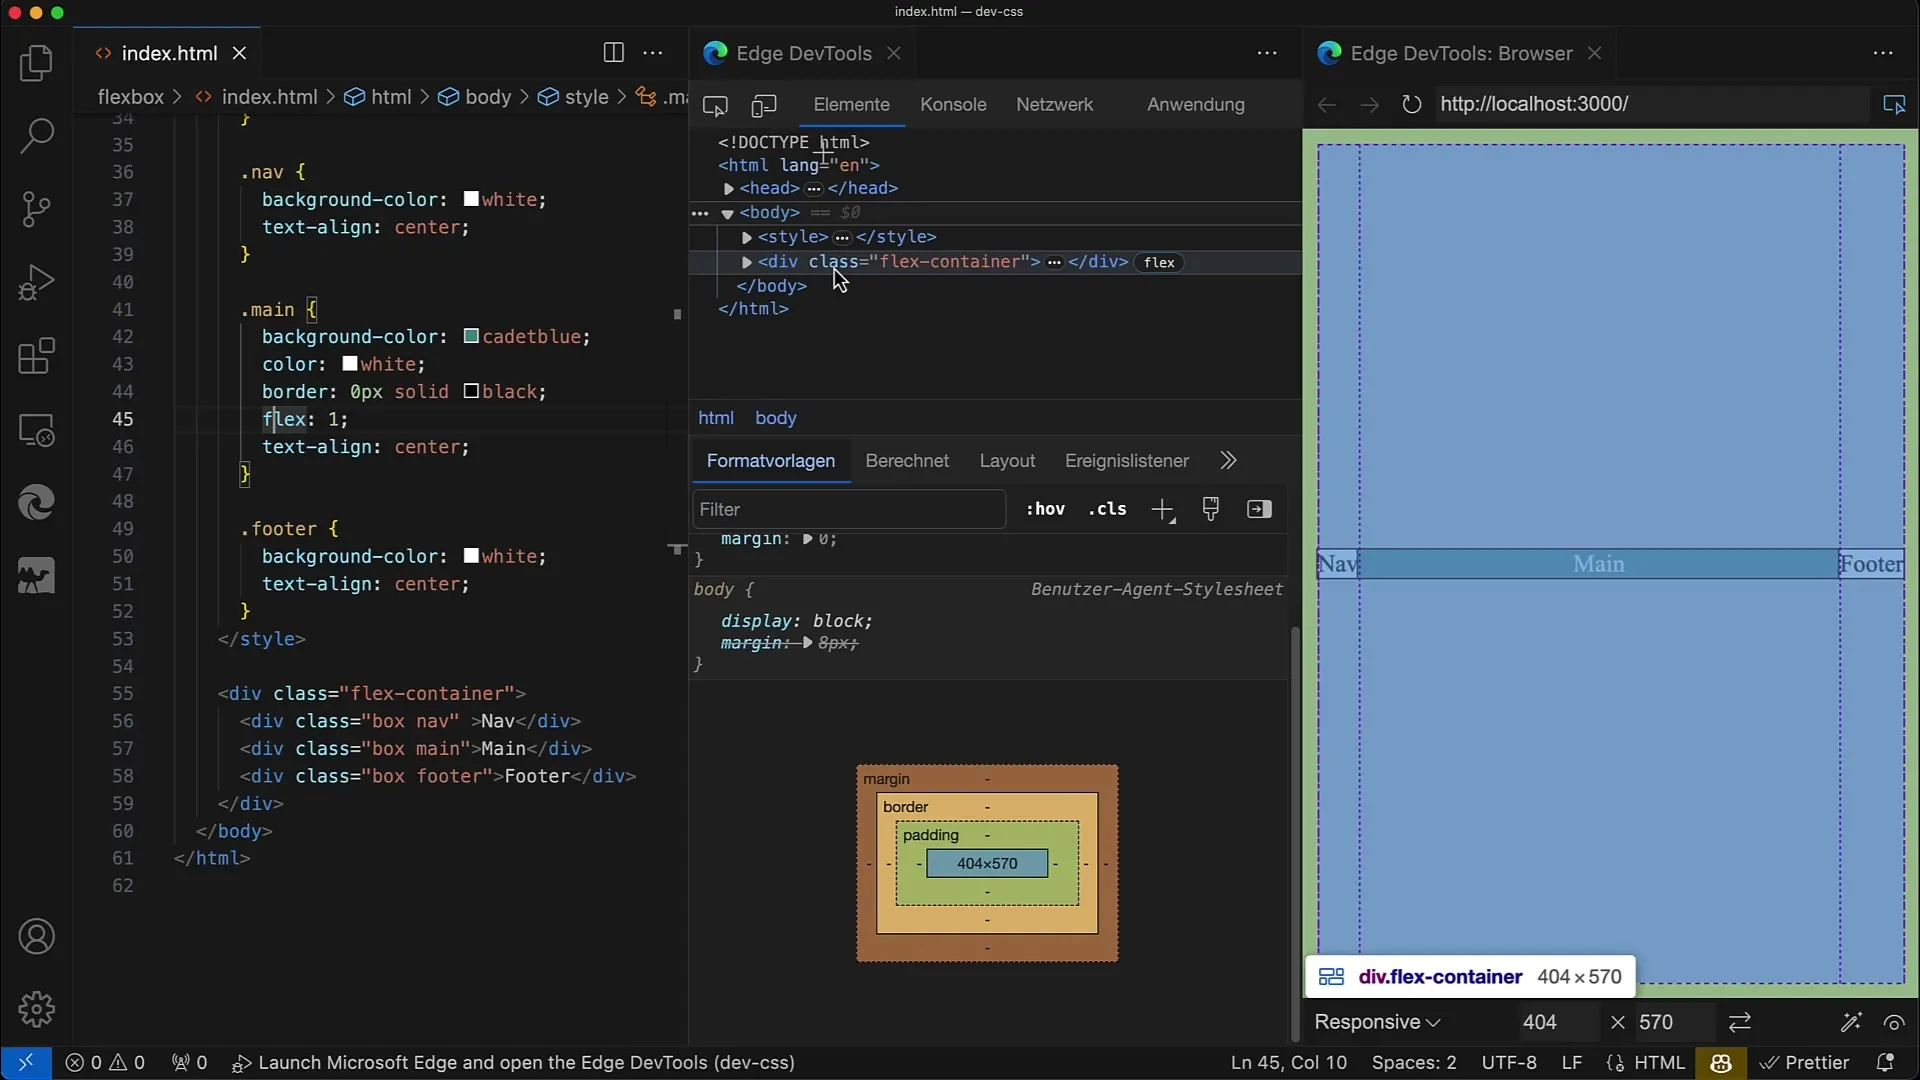This screenshot has height=1080, width=1920.
Task: Open the Copilot status icon
Action: point(1721,1063)
